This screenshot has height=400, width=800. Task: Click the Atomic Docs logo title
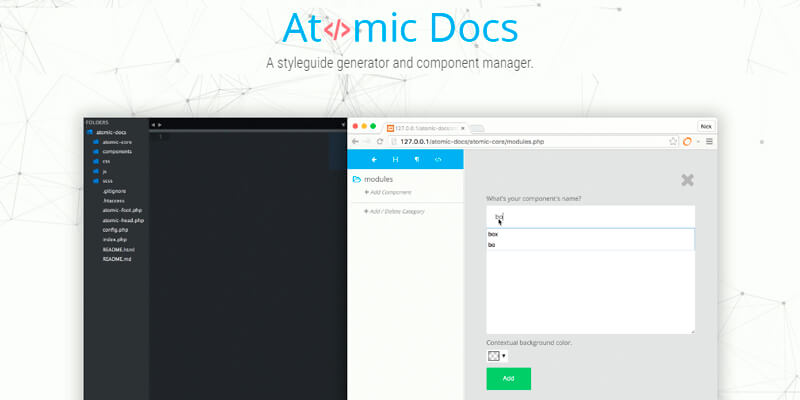(400, 28)
